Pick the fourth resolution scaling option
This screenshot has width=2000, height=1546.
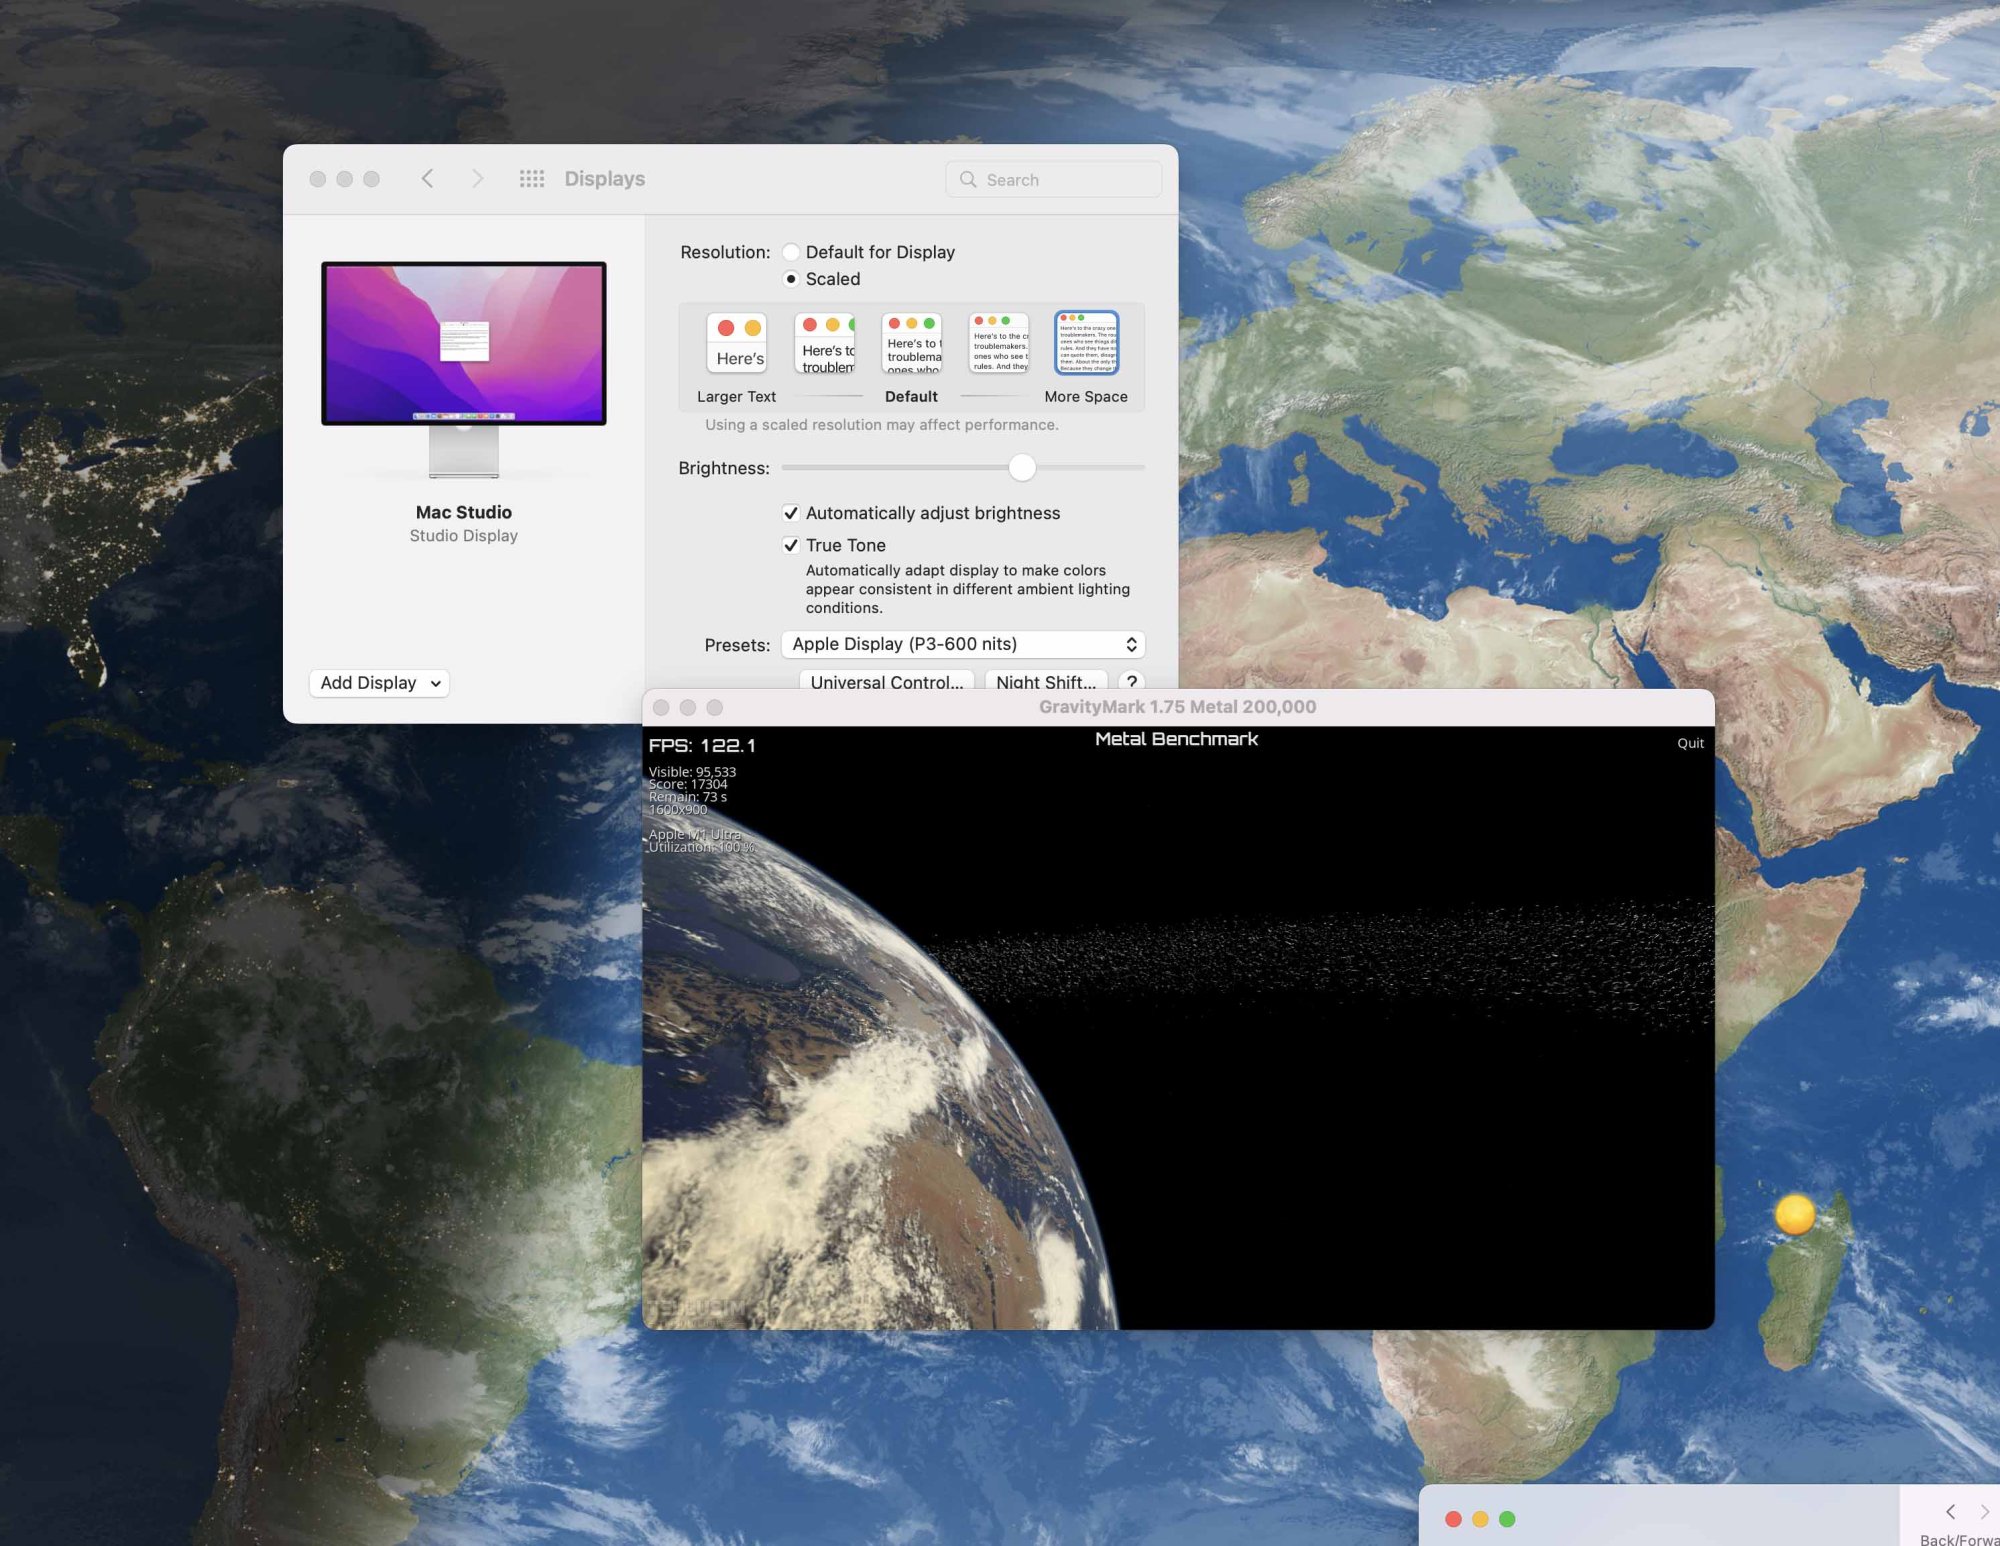[999, 344]
